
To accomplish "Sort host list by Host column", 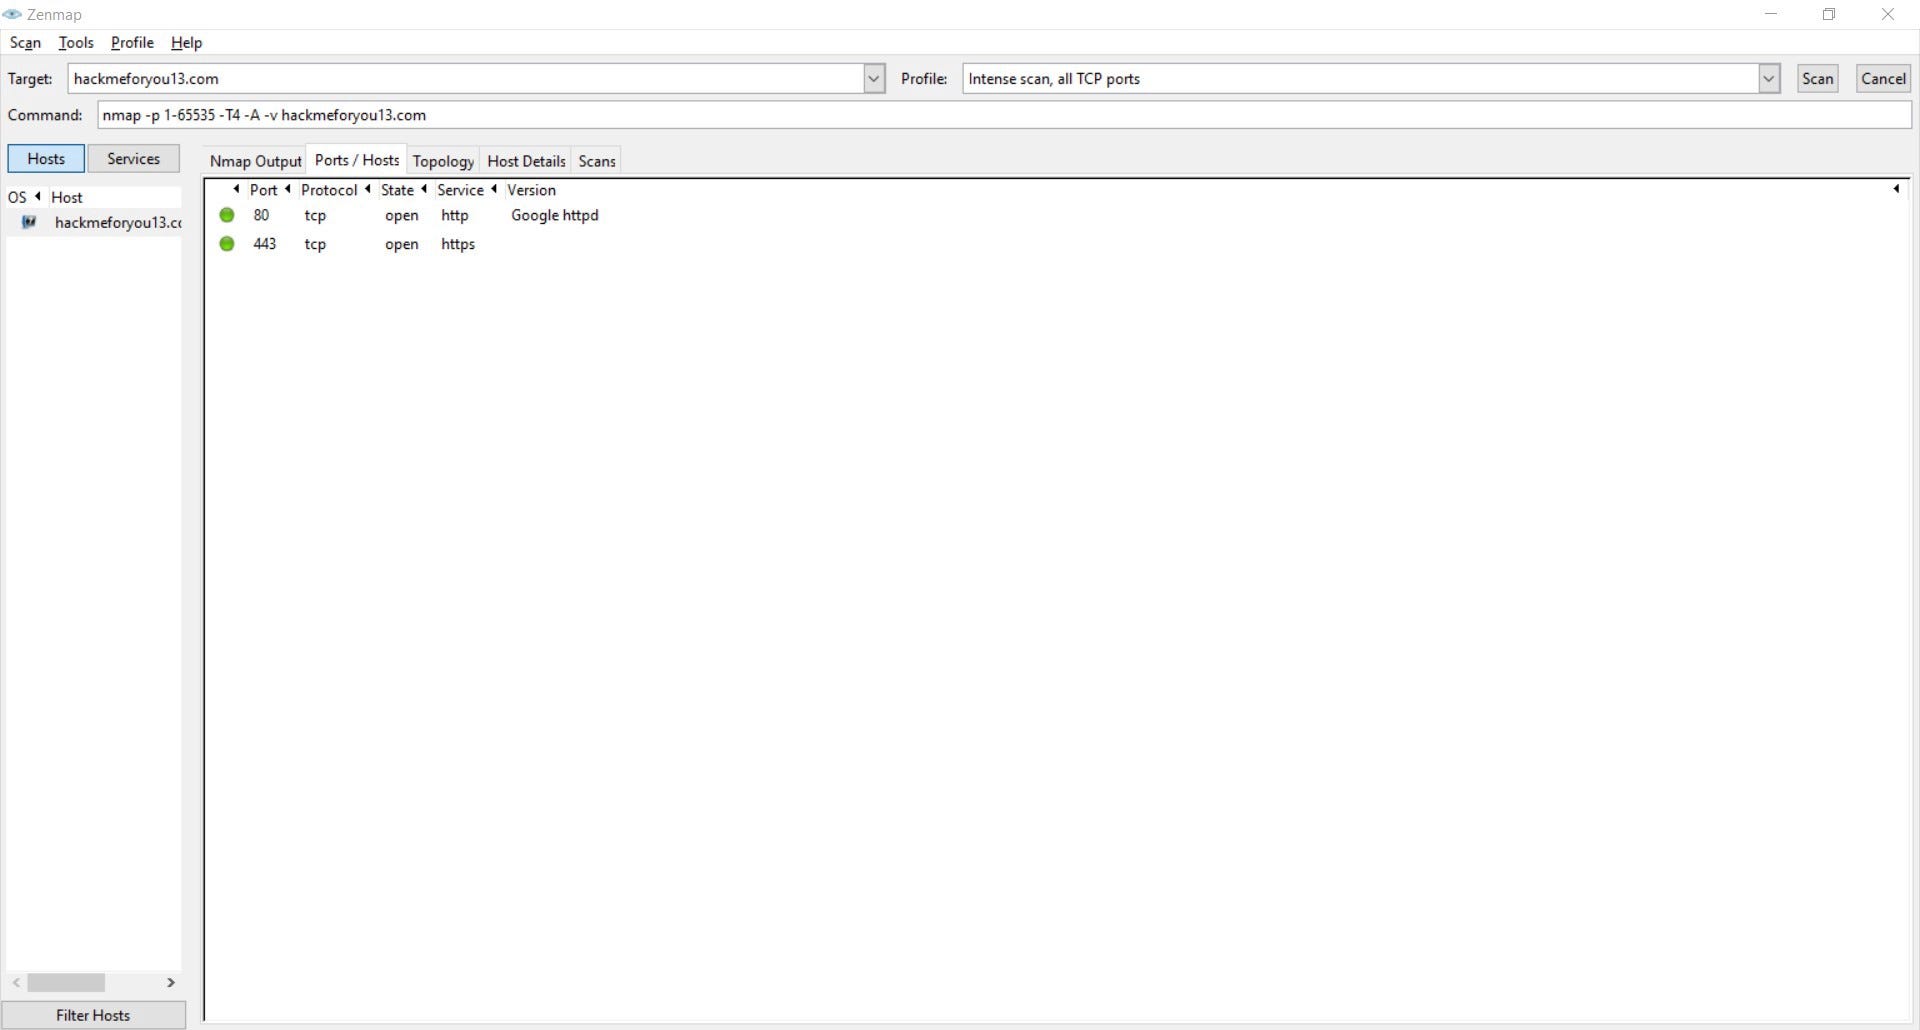I will tap(67, 197).
